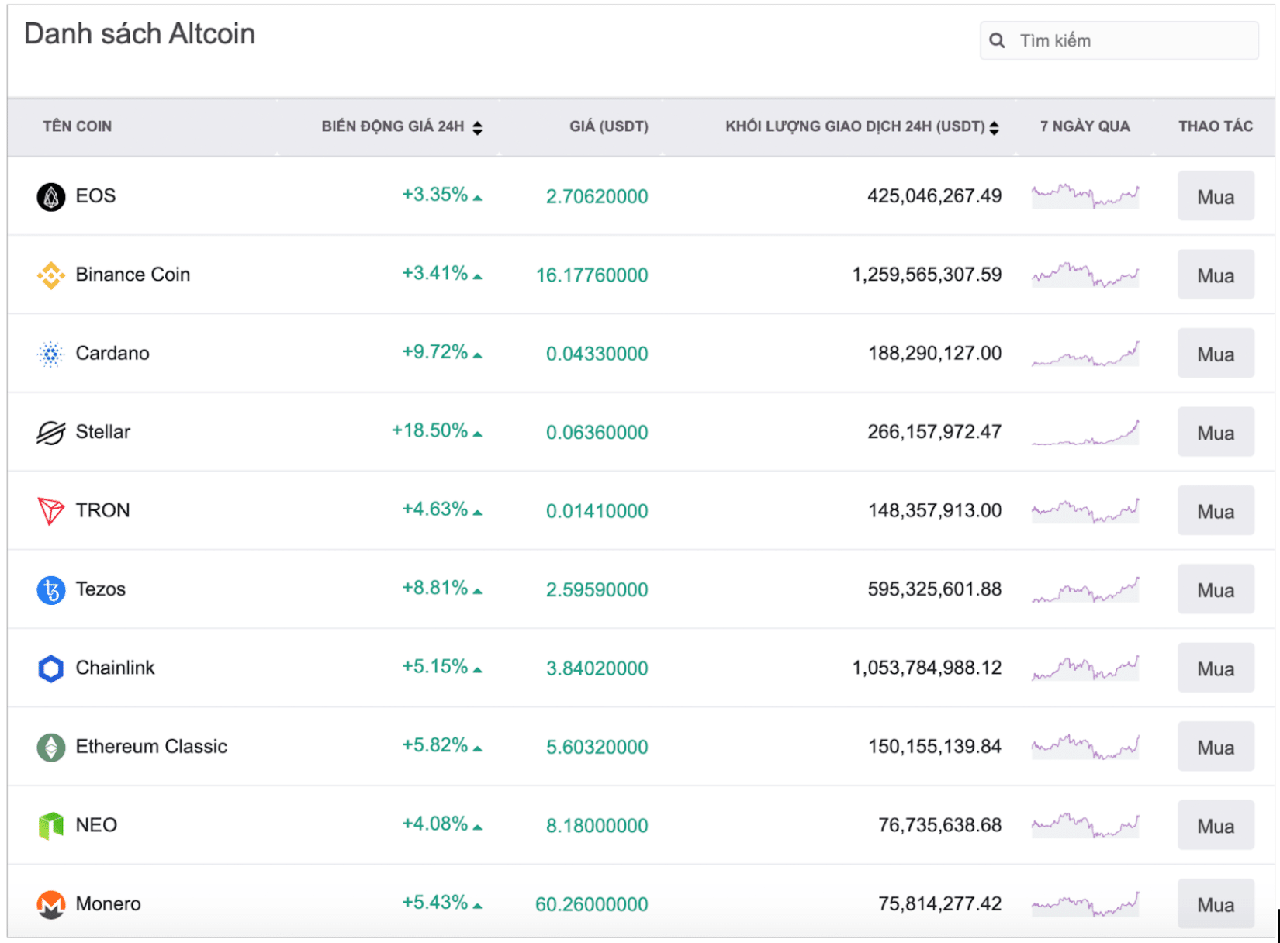
Task: Click the Danh sách Altcoin heading
Action: [139, 34]
